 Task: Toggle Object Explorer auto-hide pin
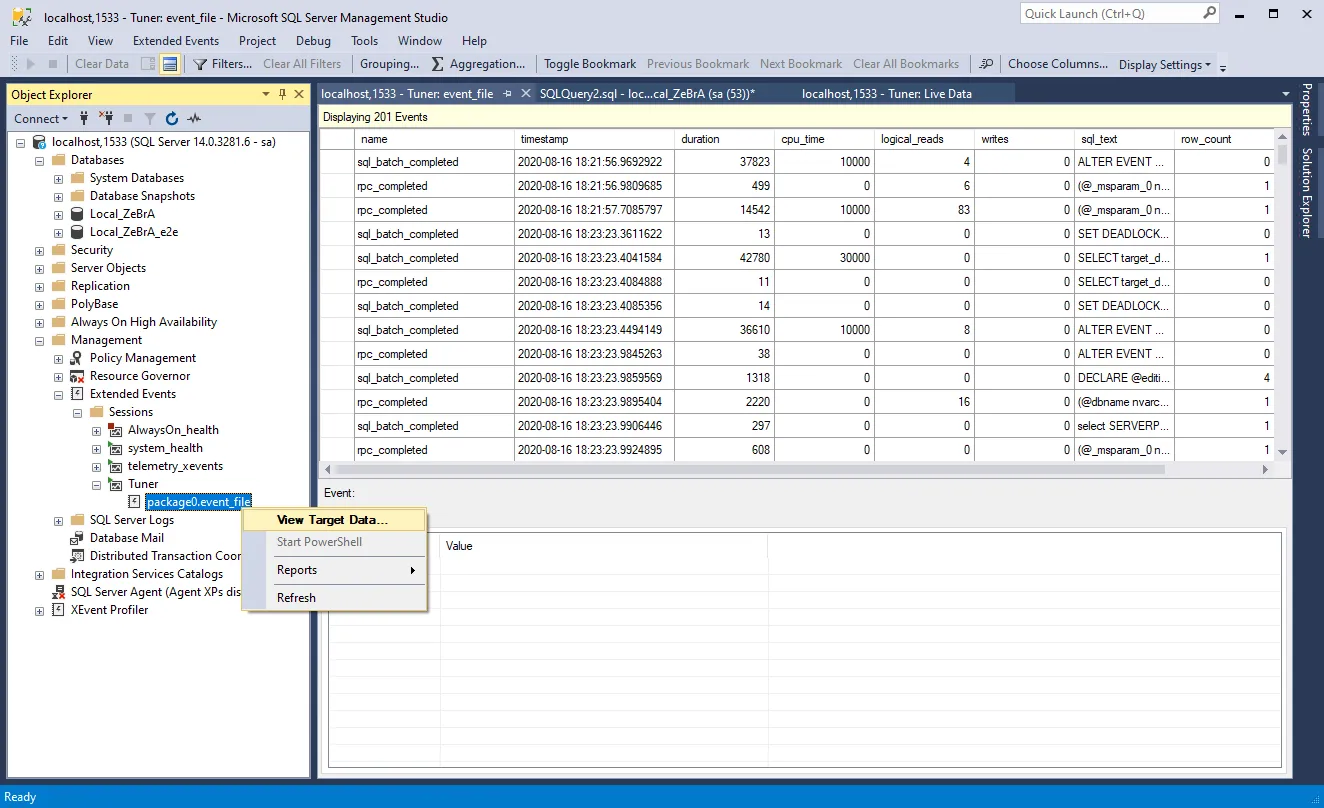point(283,94)
